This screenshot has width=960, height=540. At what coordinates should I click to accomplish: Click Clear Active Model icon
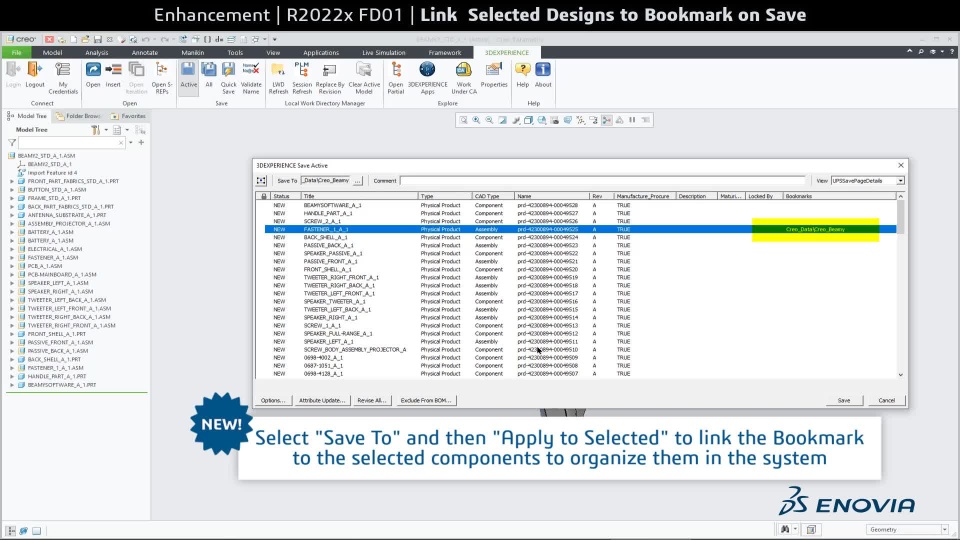pos(364,70)
